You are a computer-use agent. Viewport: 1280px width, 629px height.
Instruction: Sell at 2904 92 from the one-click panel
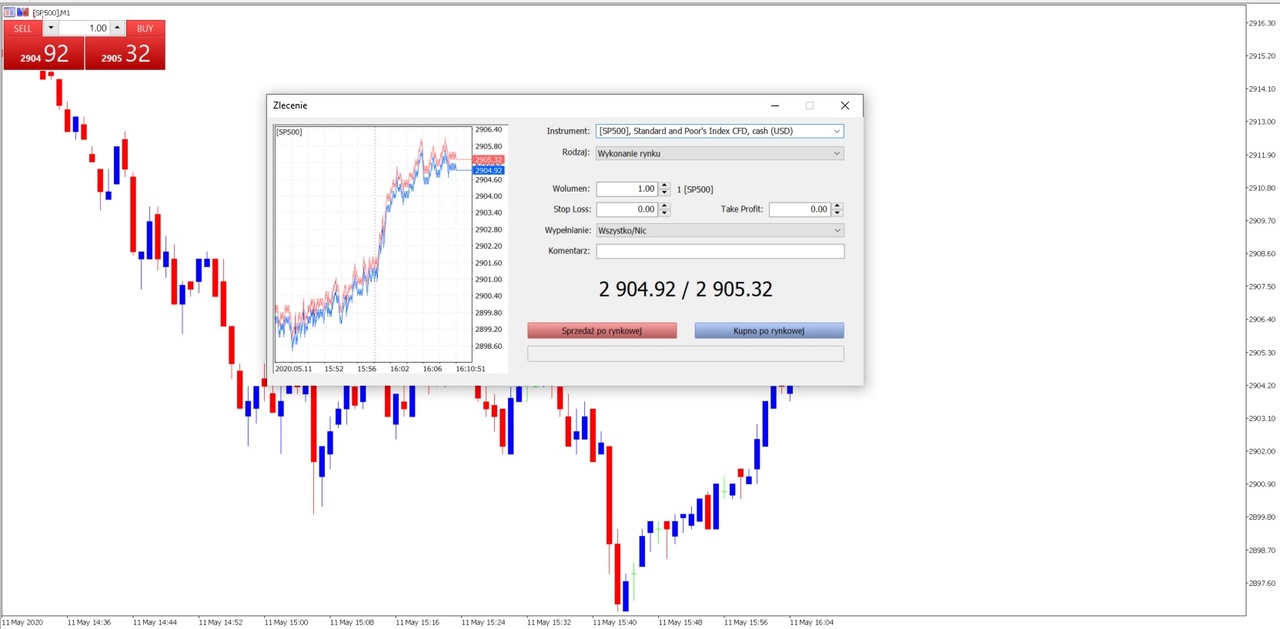(x=44, y=54)
